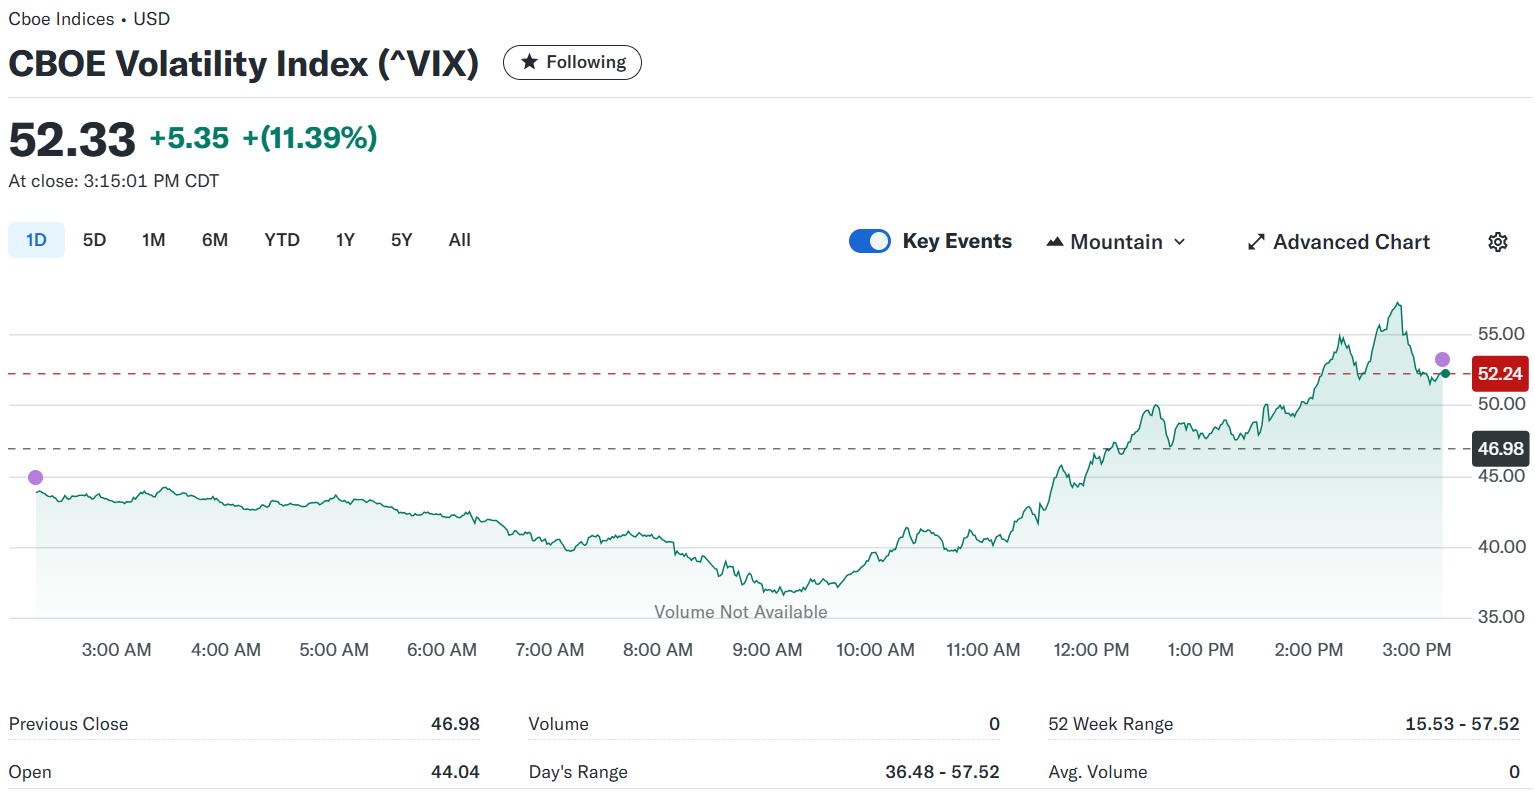Click purple key event marker near 3:00 PM
The width and height of the screenshot is (1535, 791).
click(1442, 360)
